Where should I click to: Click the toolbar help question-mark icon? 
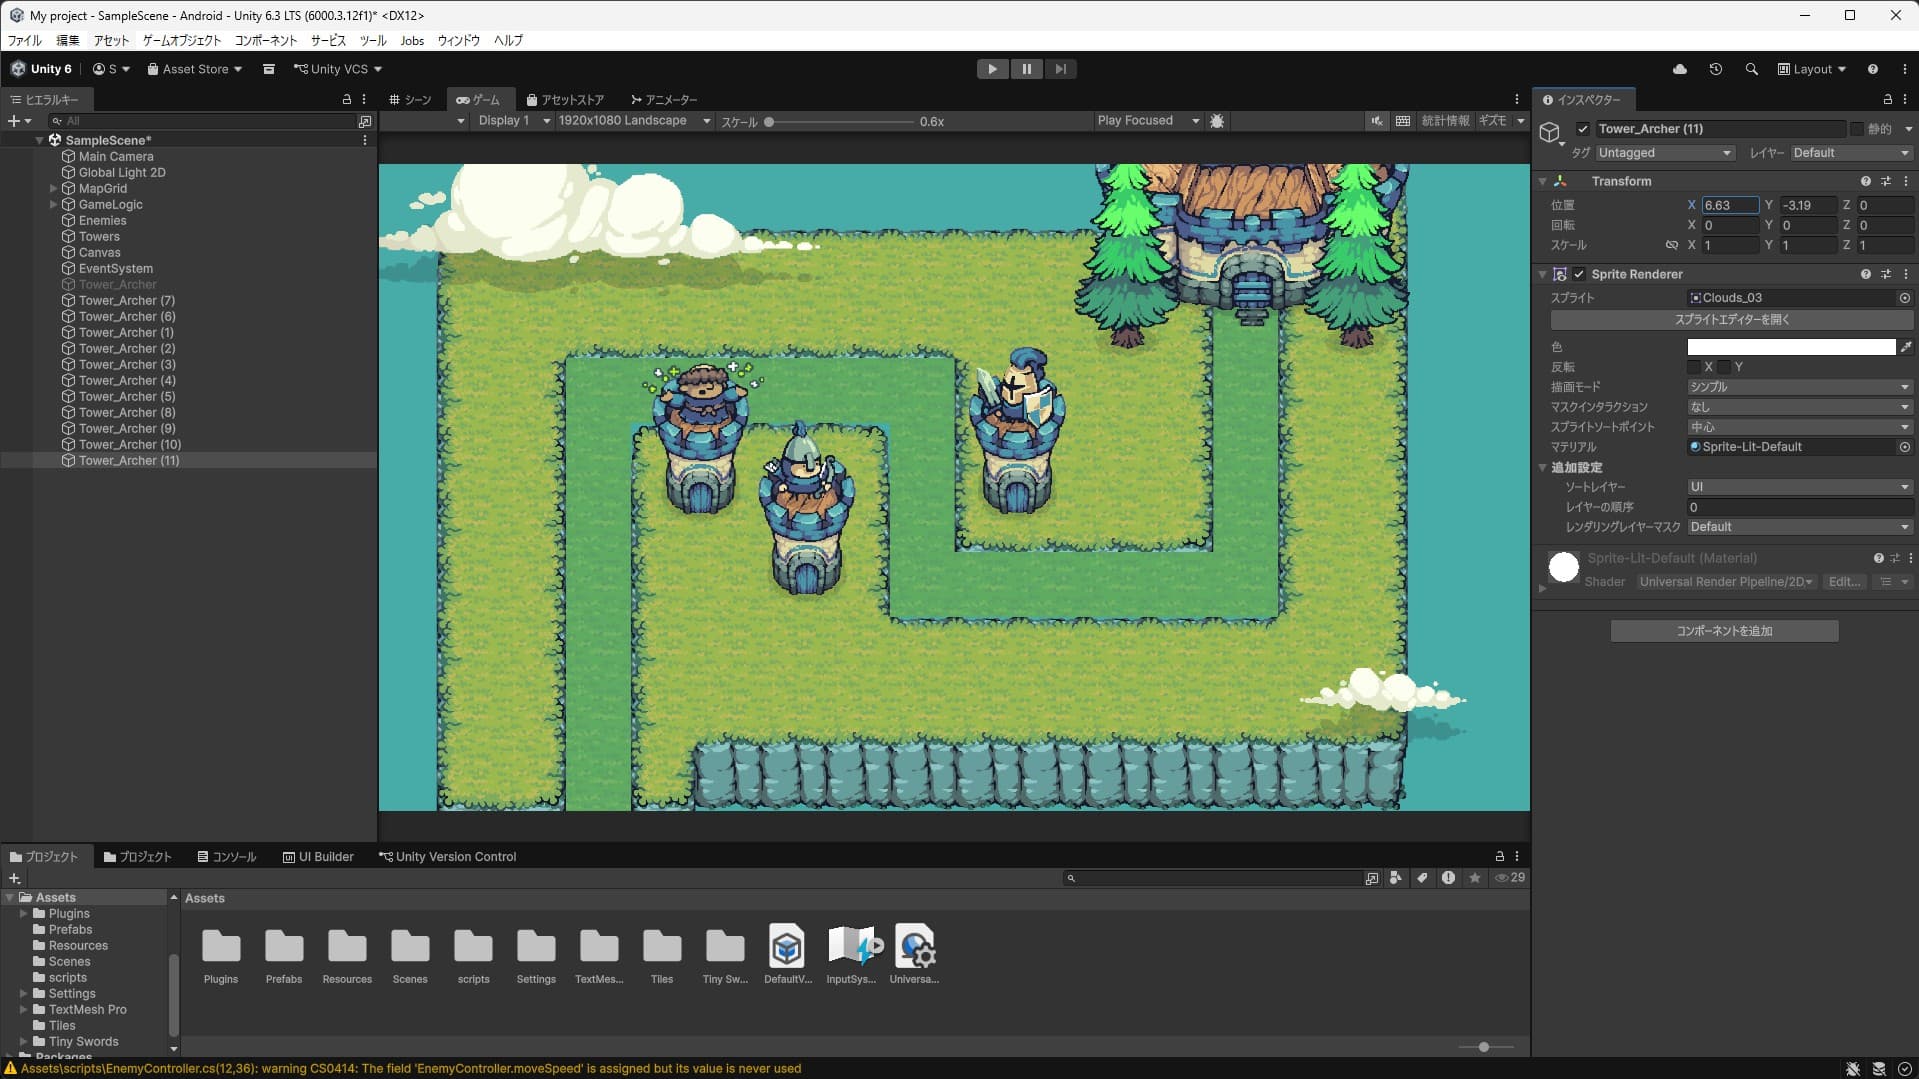click(1872, 69)
